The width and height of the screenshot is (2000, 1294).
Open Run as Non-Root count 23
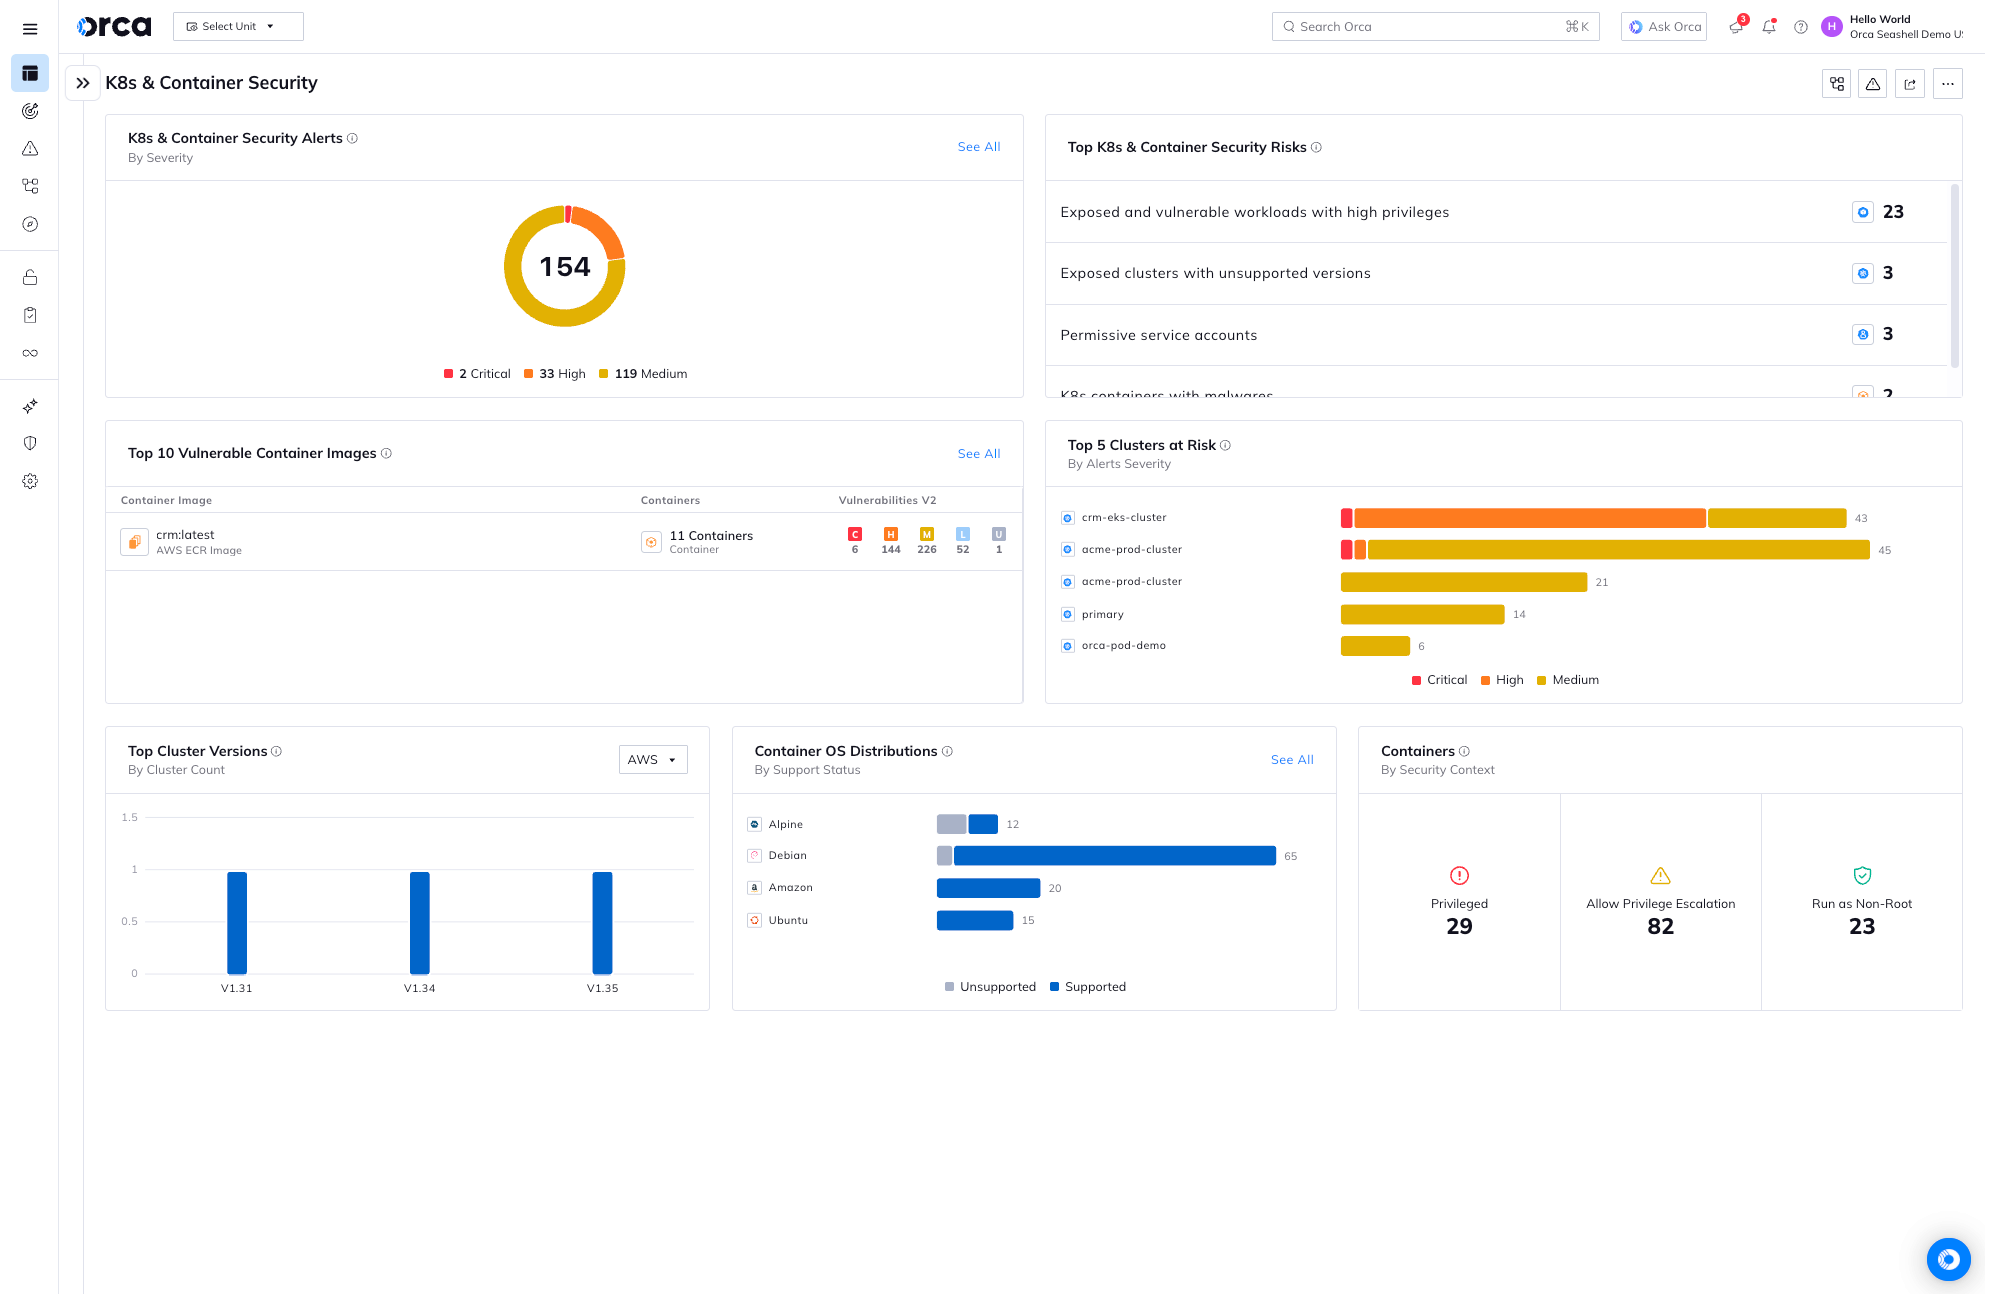[x=1862, y=926]
